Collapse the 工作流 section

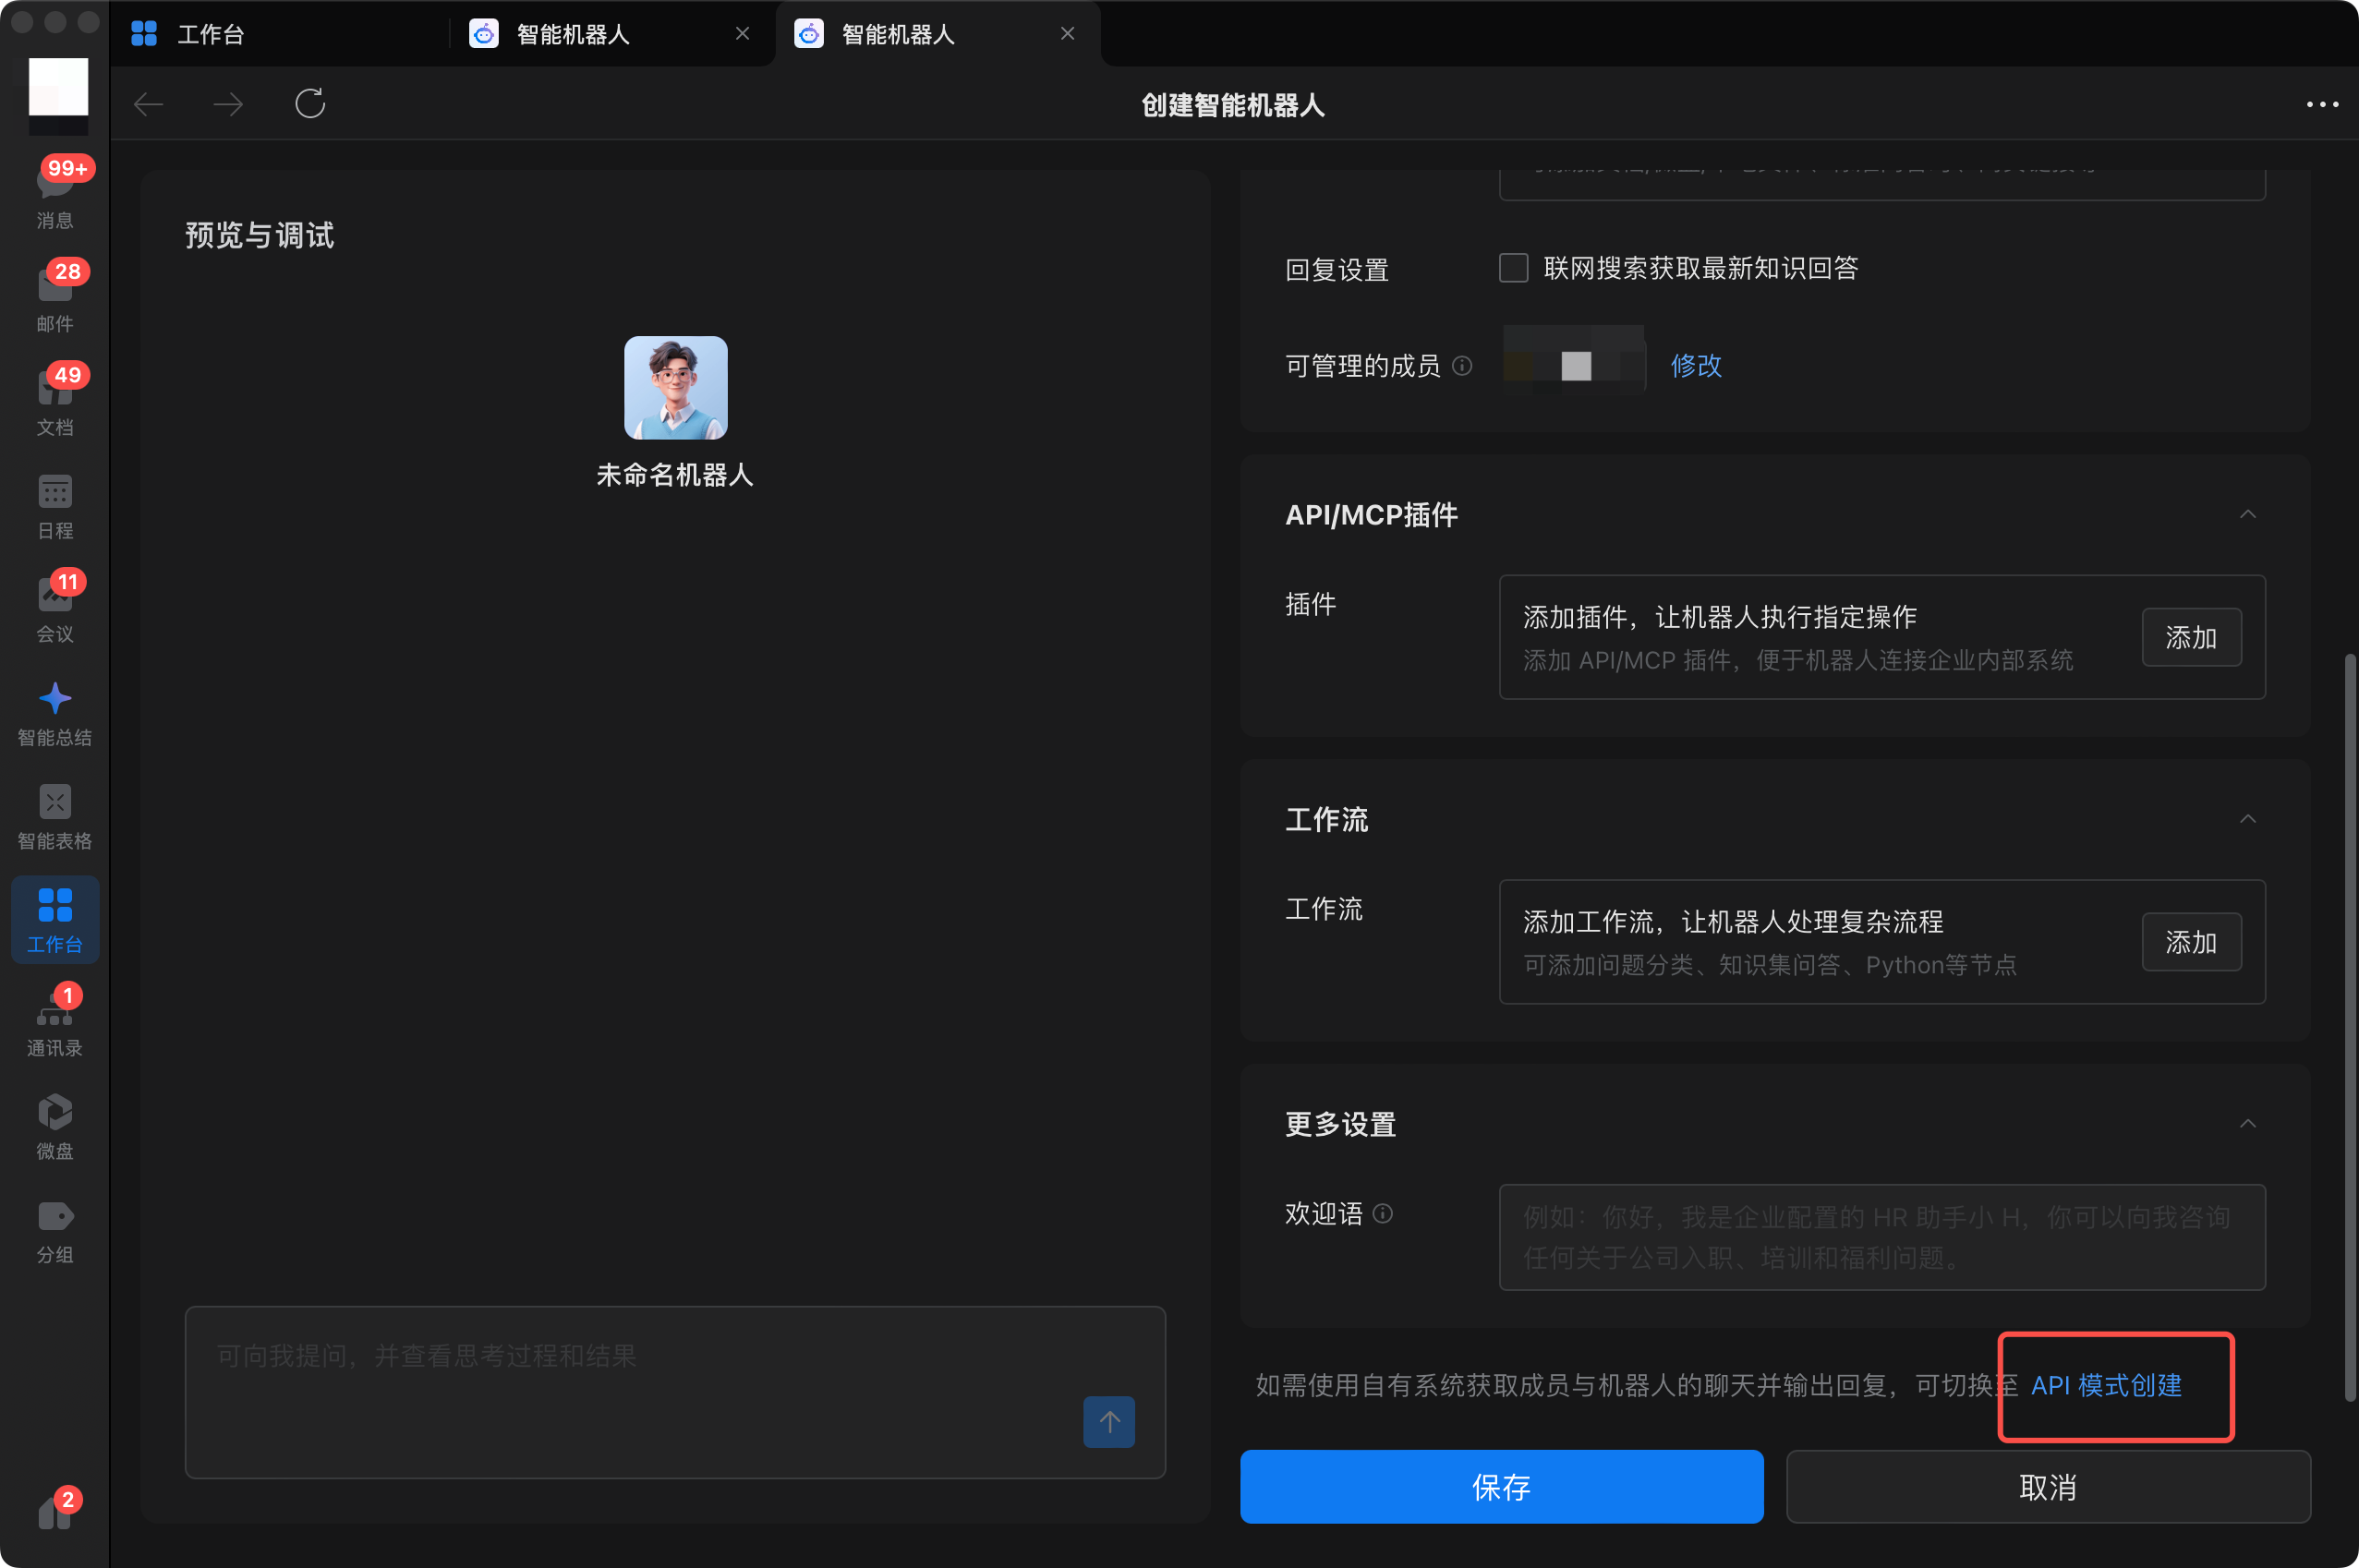(2246, 817)
